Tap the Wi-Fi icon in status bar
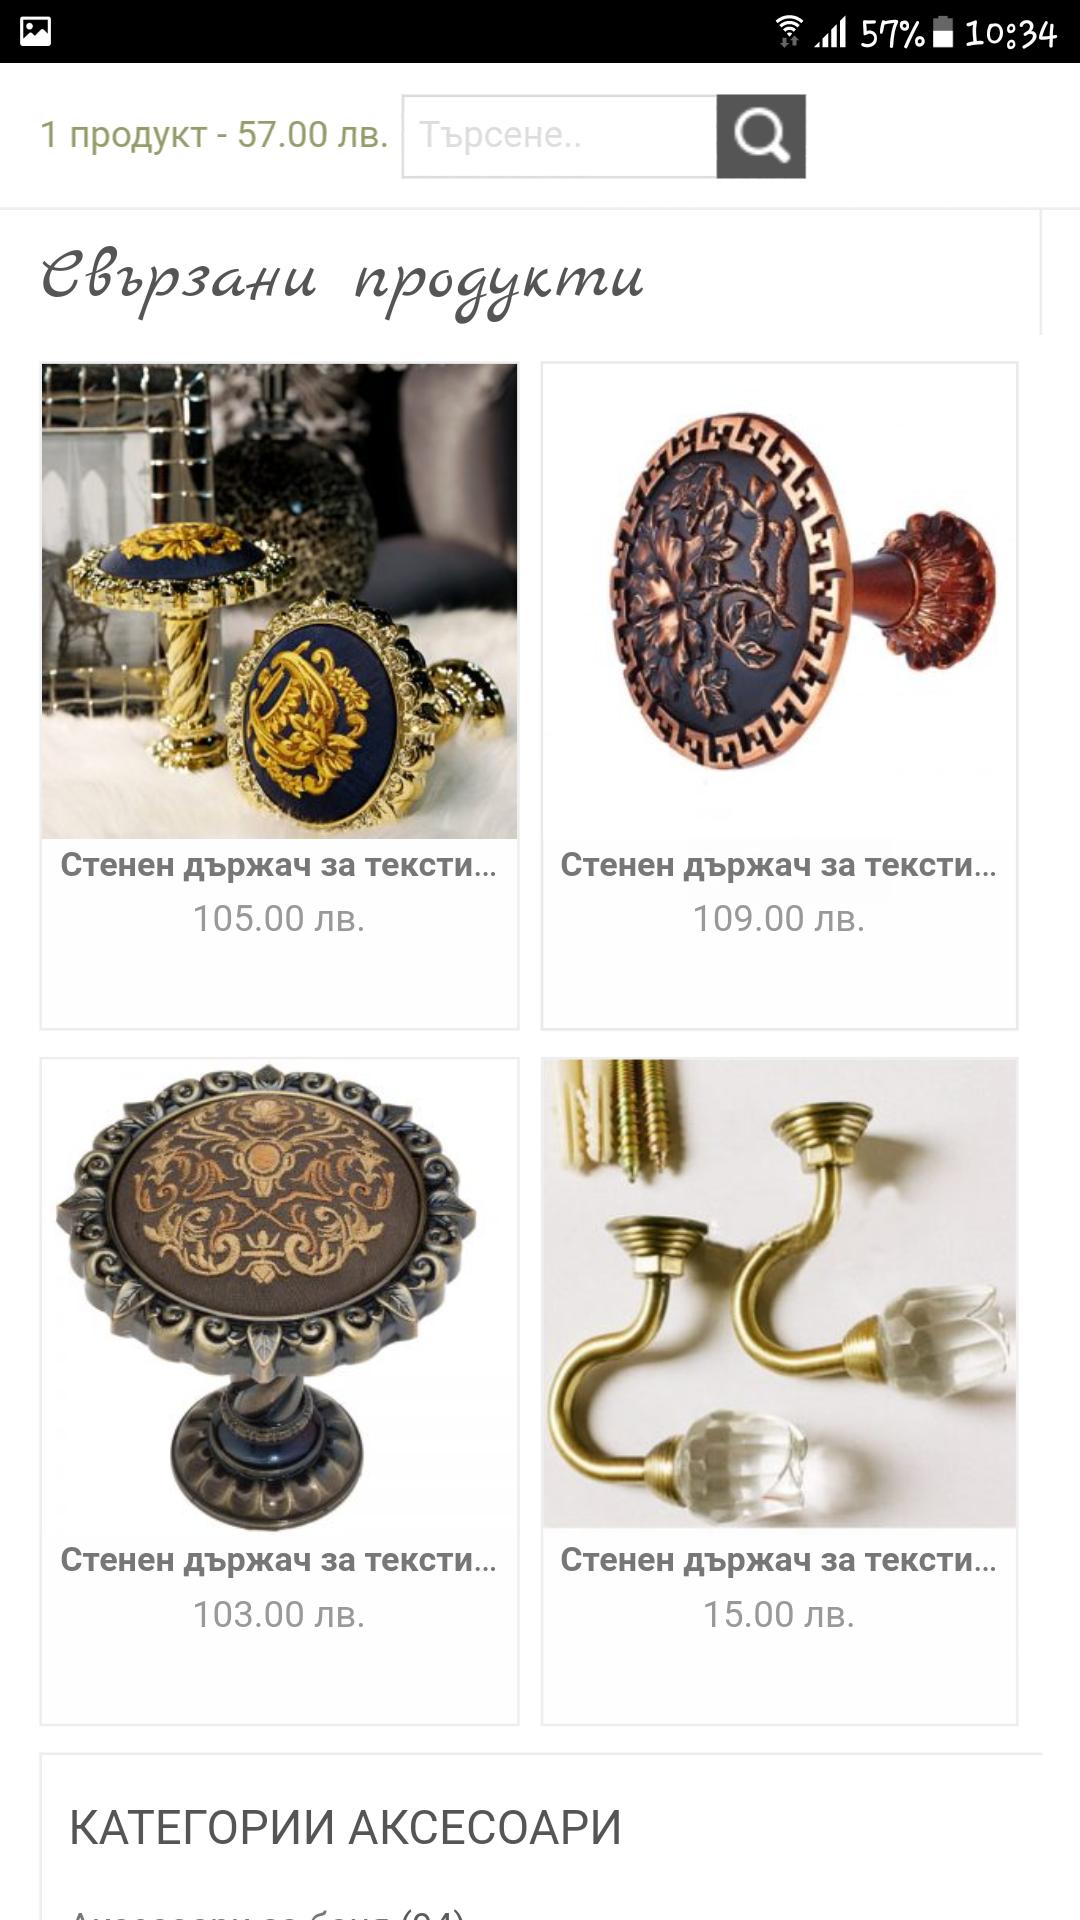 click(x=789, y=32)
